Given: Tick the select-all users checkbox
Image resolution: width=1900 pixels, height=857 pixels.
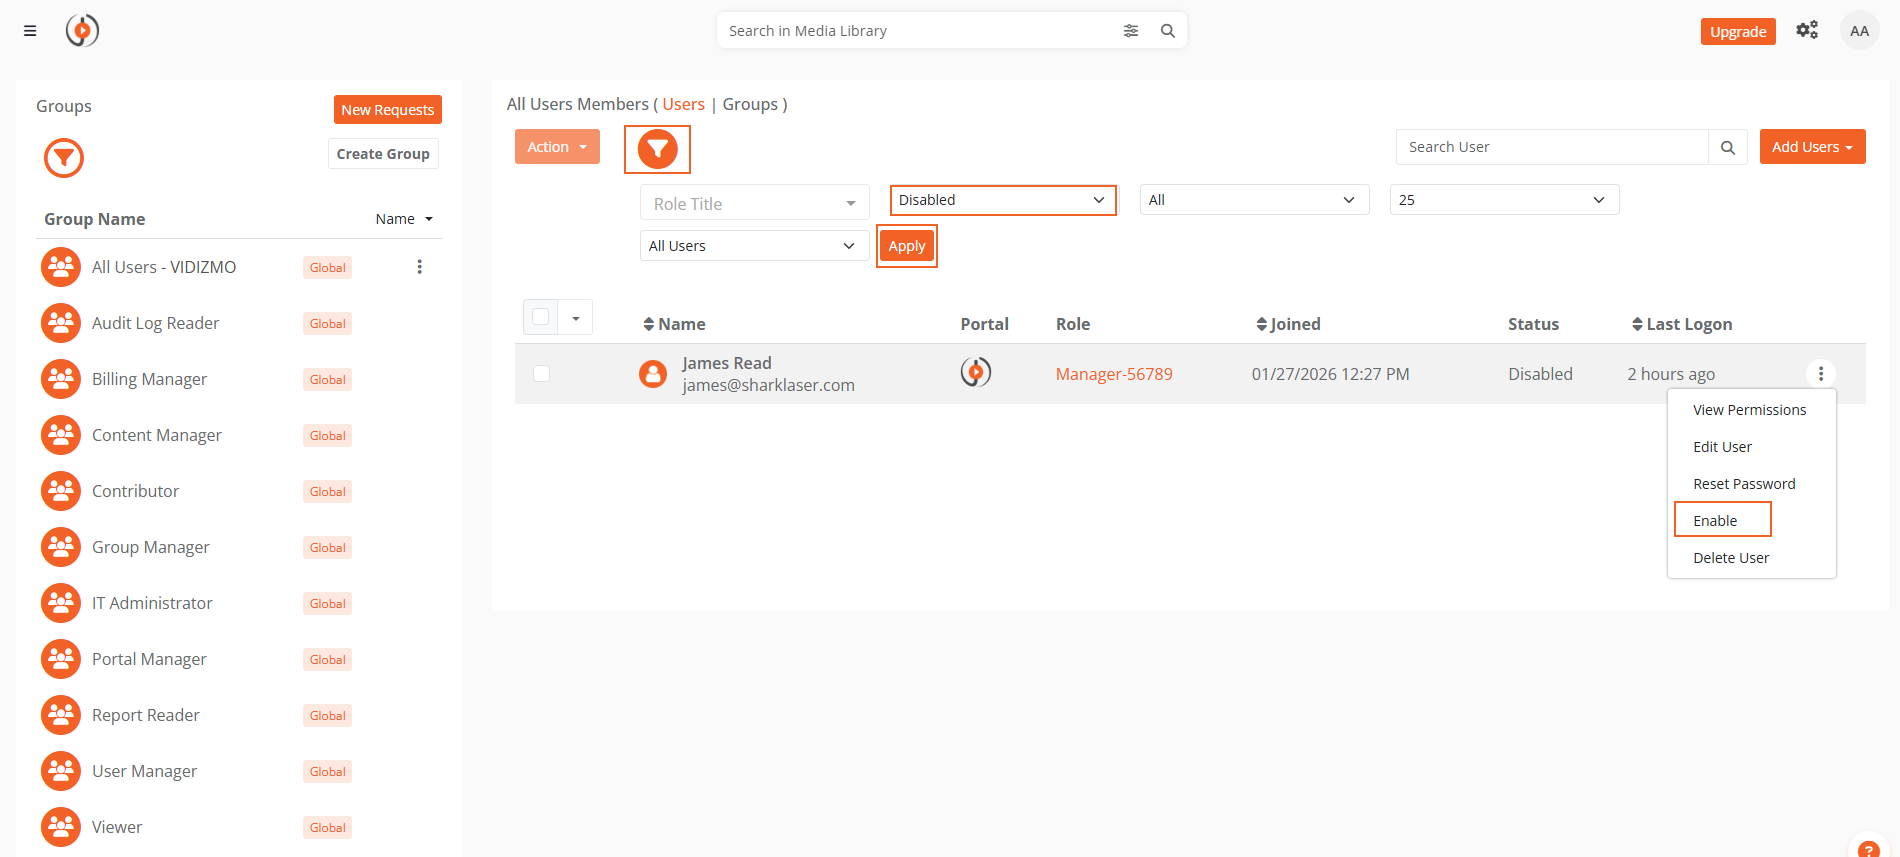Looking at the screenshot, I should click(x=541, y=317).
